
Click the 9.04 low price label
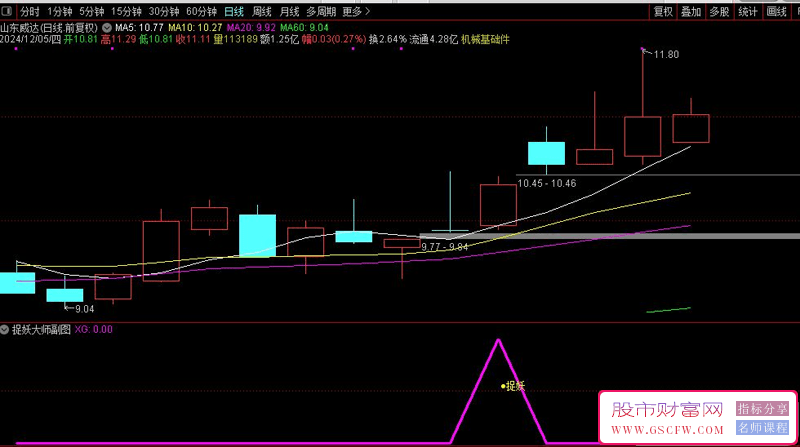[85, 309]
